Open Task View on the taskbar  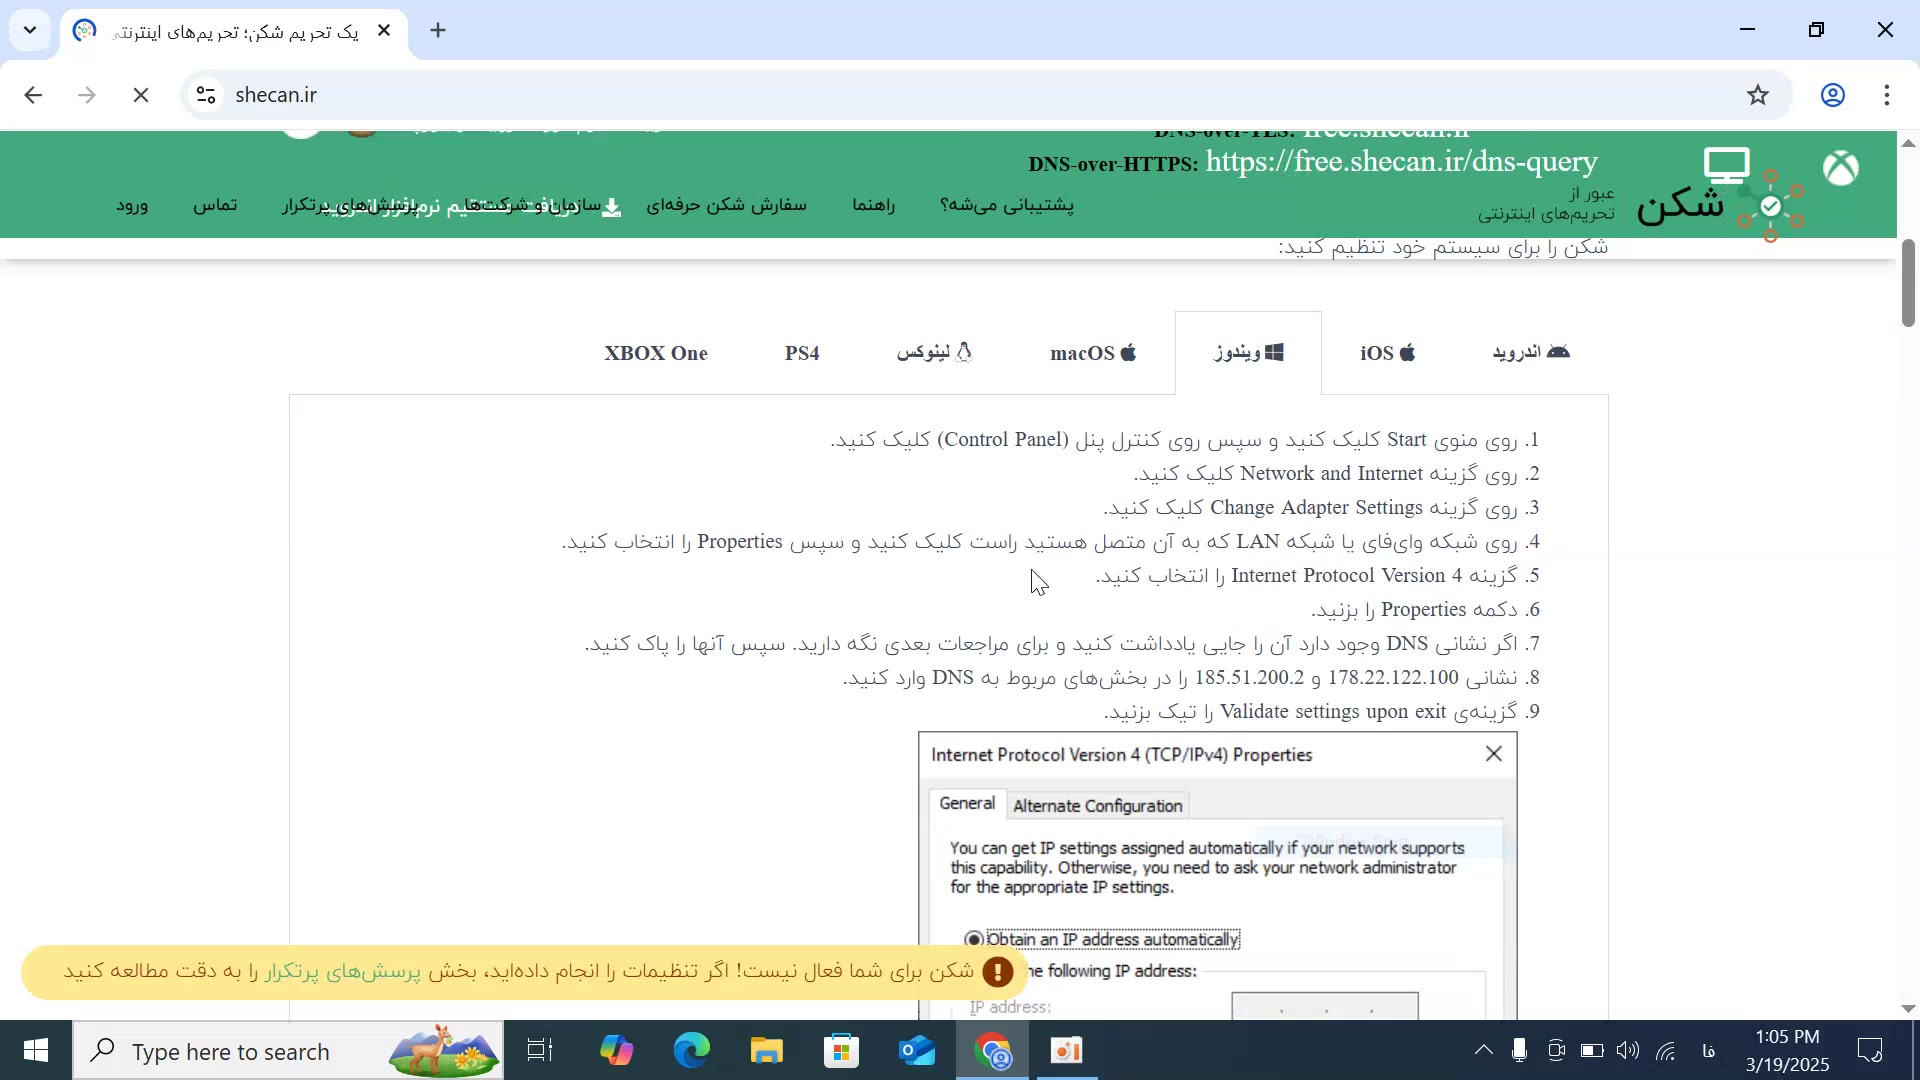[540, 1051]
